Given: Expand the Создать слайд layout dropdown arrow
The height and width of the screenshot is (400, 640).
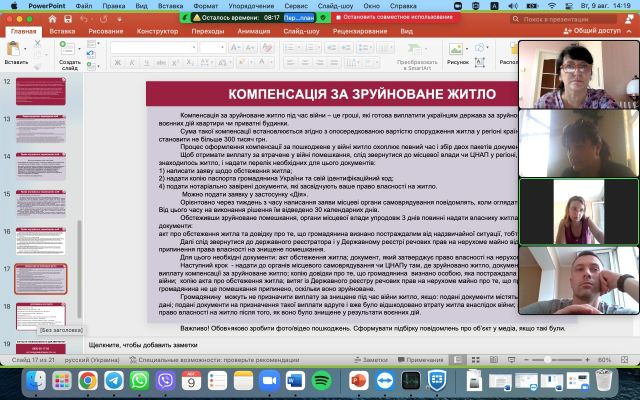Looking at the screenshot, I should (79, 49).
